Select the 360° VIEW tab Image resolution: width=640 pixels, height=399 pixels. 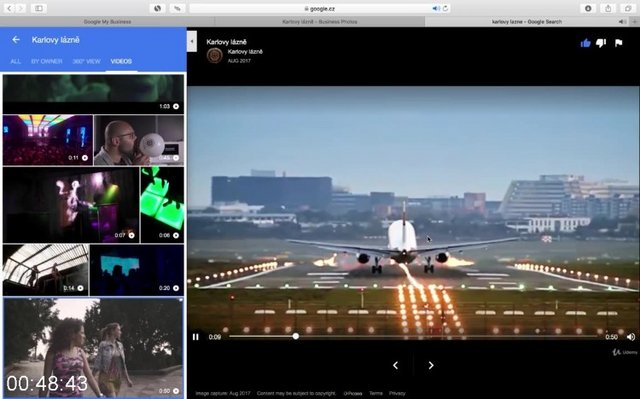tap(87, 61)
